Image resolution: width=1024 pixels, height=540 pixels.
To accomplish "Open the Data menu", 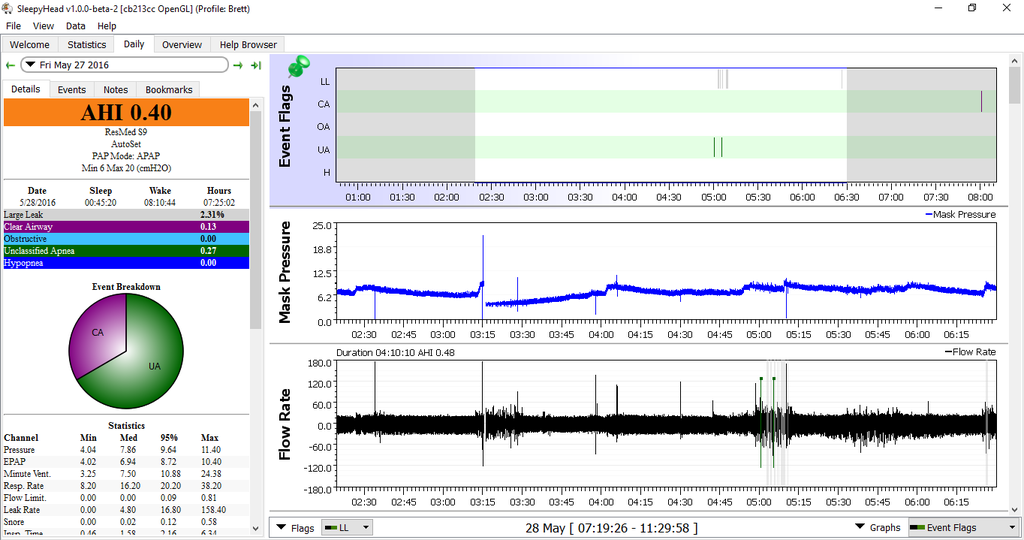I will point(75,26).
